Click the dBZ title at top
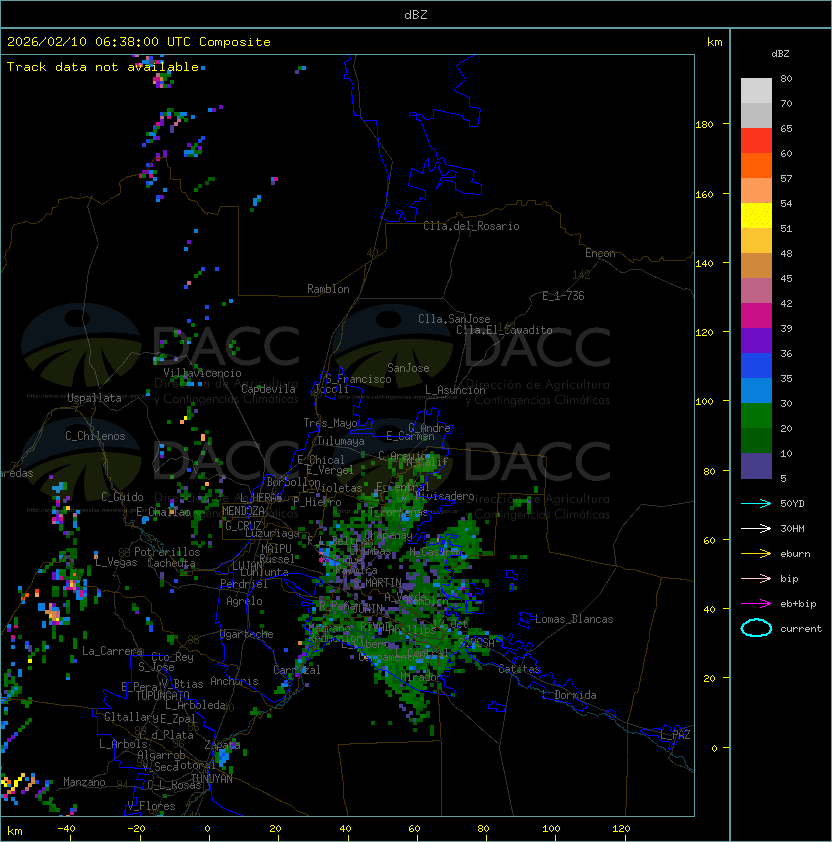The height and width of the screenshot is (842, 832). point(416,14)
